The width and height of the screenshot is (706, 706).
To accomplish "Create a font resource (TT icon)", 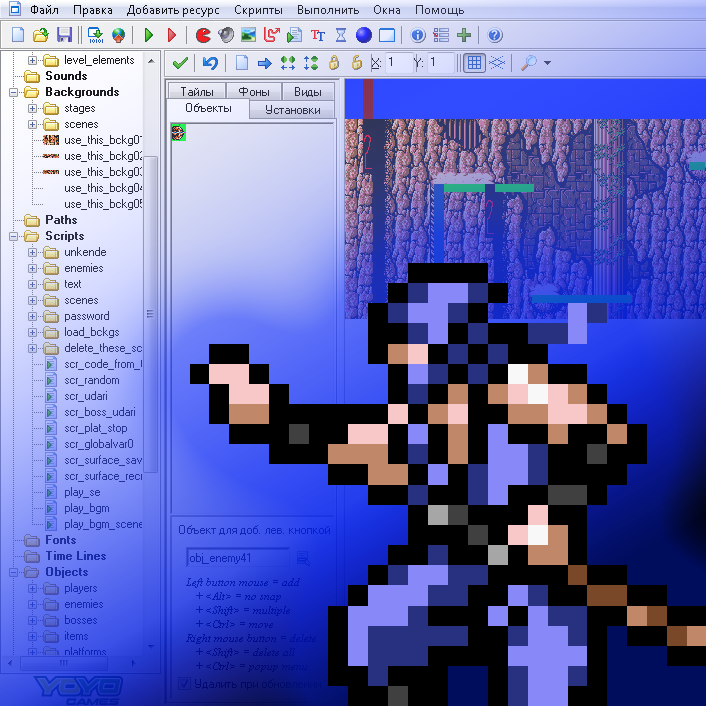I will (318, 35).
